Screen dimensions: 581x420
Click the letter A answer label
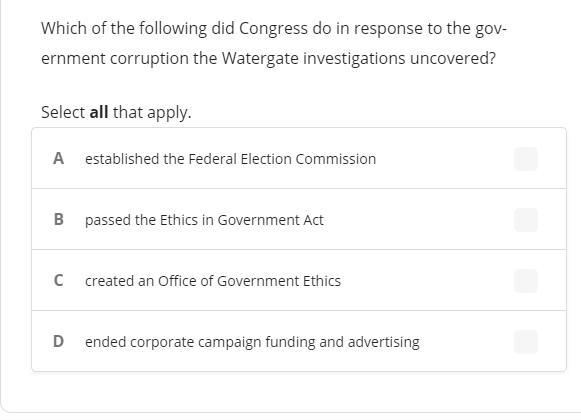tap(59, 159)
